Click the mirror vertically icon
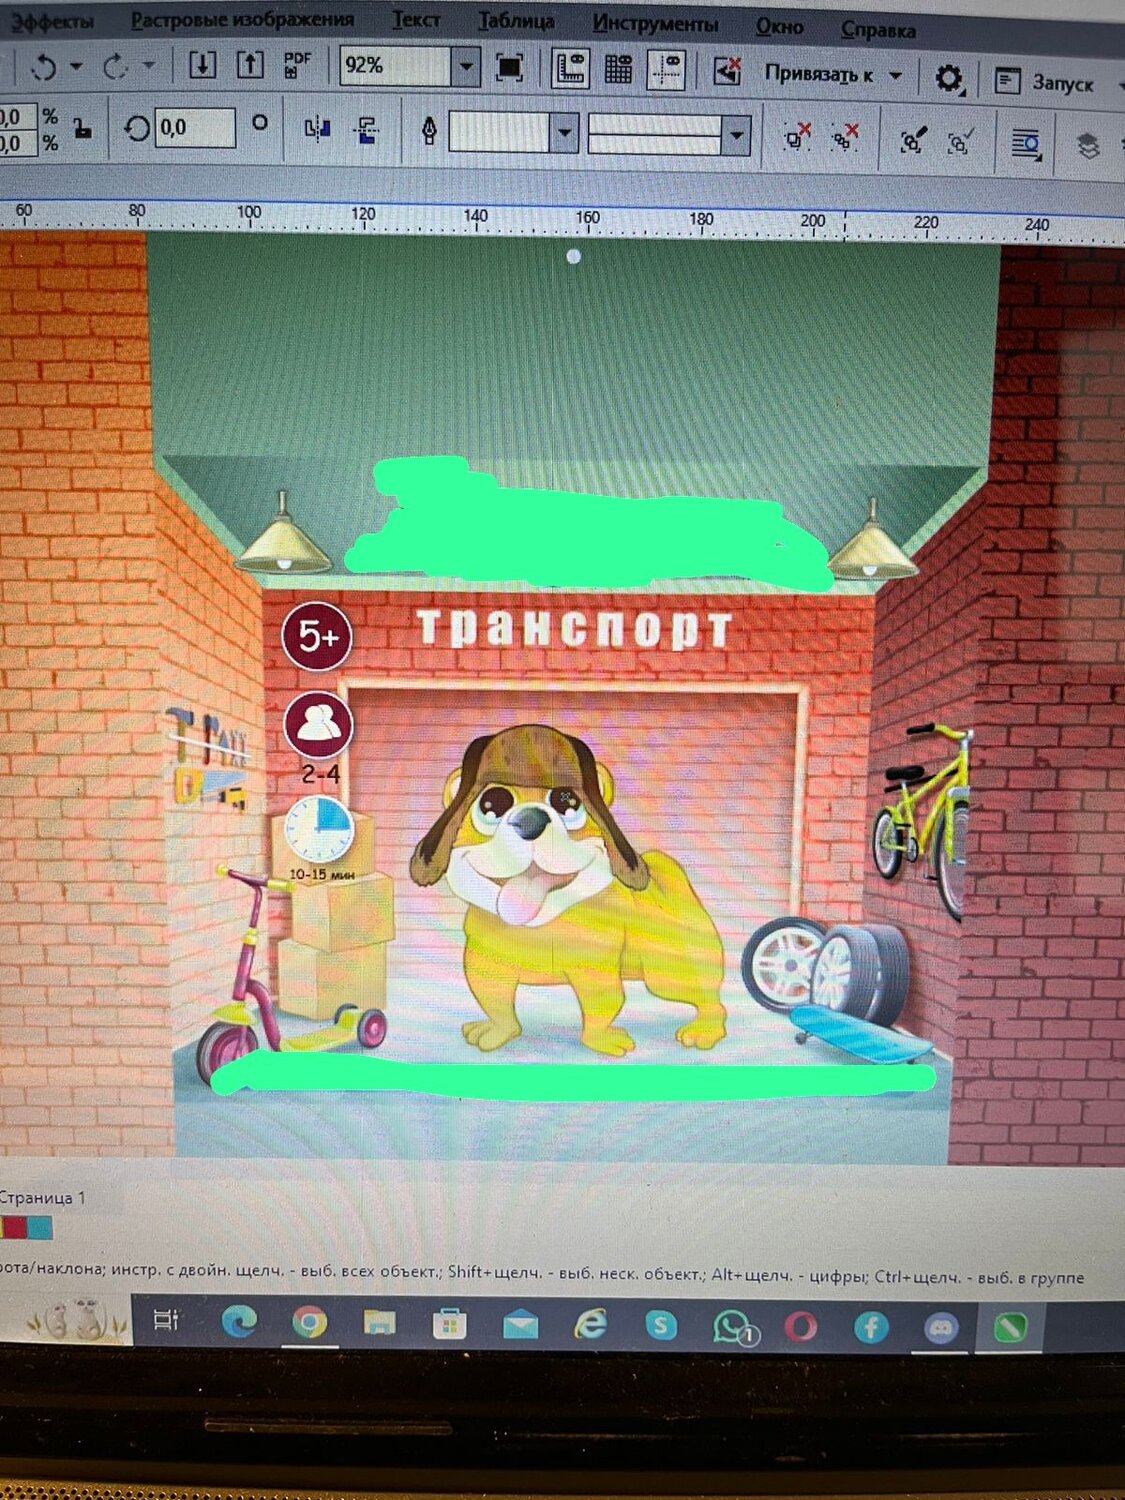The height and width of the screenshot is (1500, 1125). [367, 130]
